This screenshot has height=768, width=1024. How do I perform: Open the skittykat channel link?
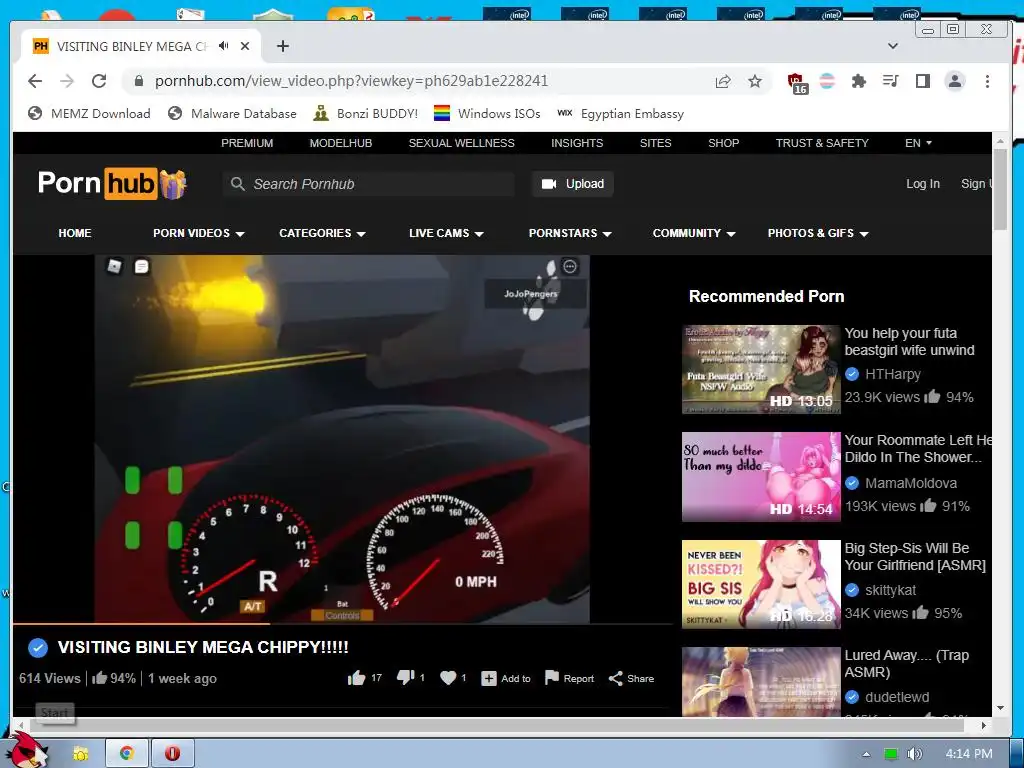890,590
